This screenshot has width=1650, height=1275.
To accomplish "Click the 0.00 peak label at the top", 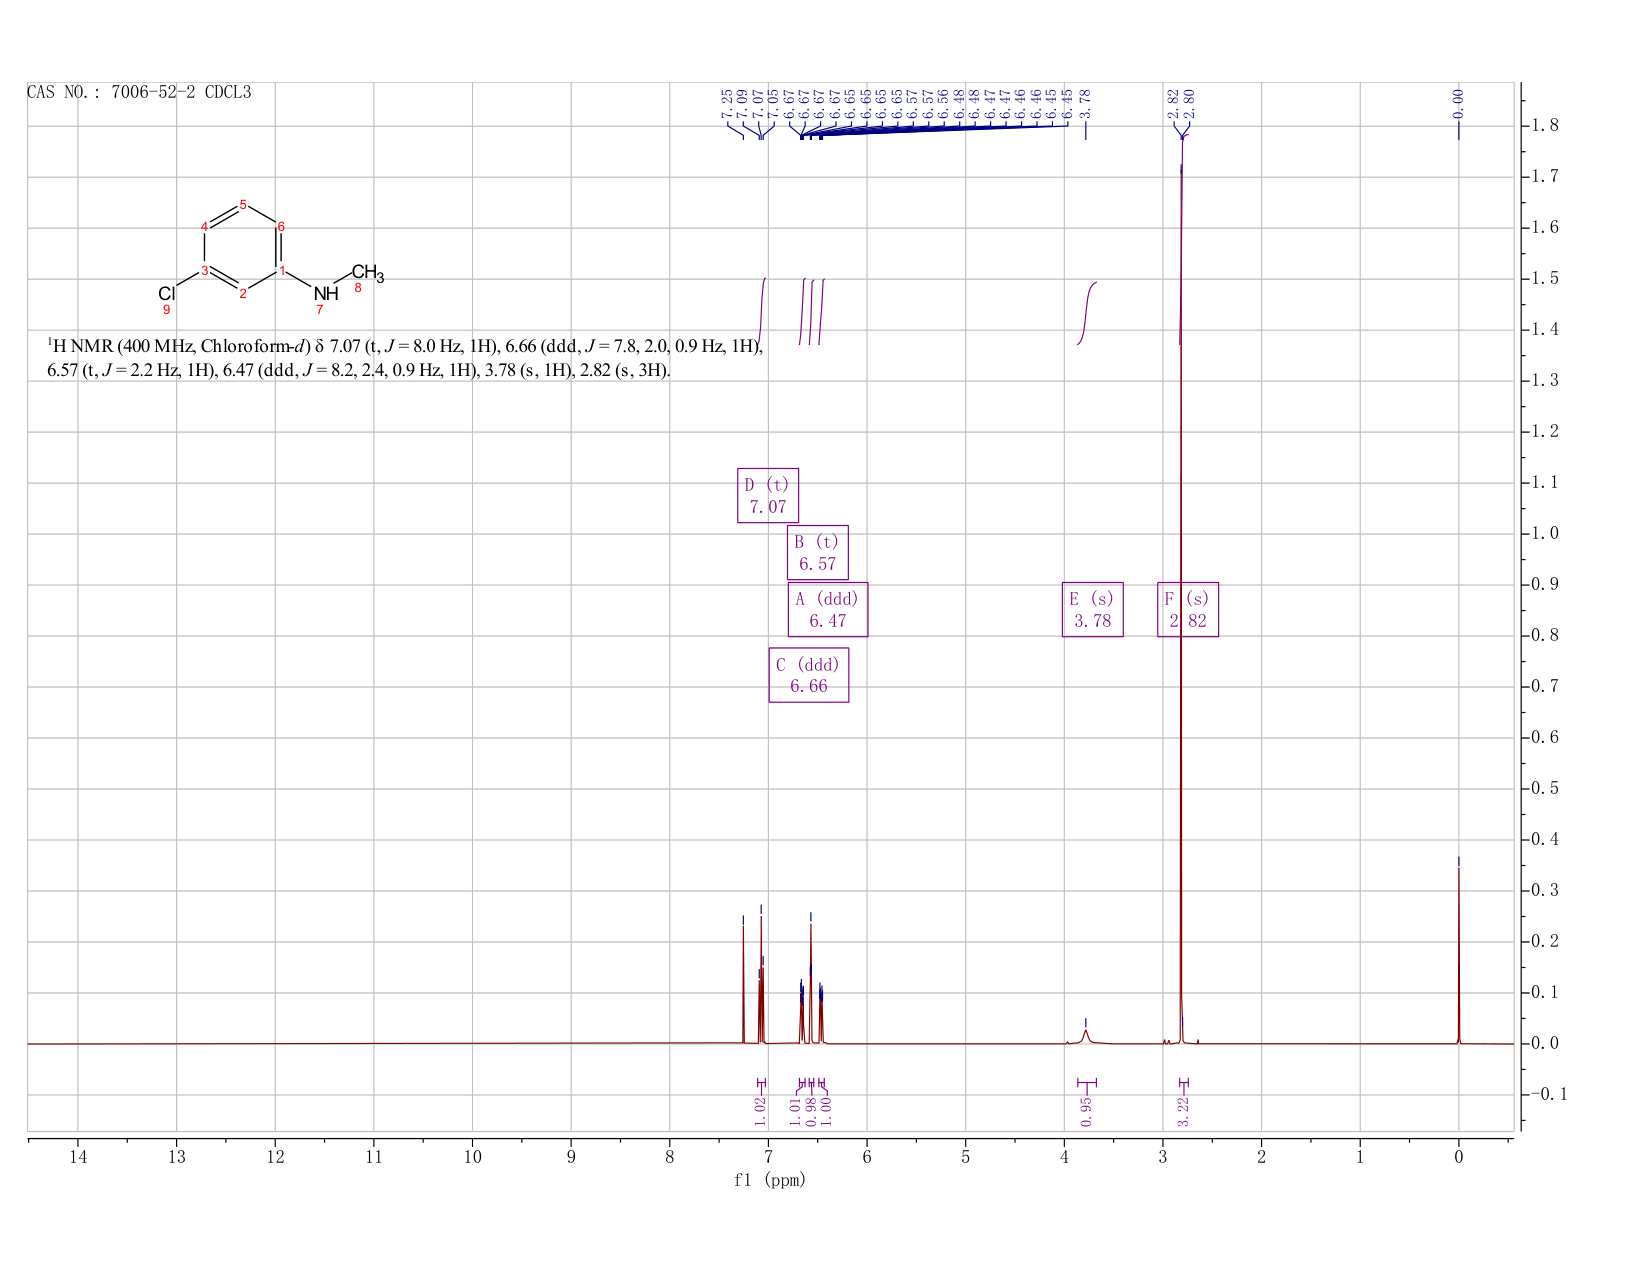I will (x=1458, y=103).
